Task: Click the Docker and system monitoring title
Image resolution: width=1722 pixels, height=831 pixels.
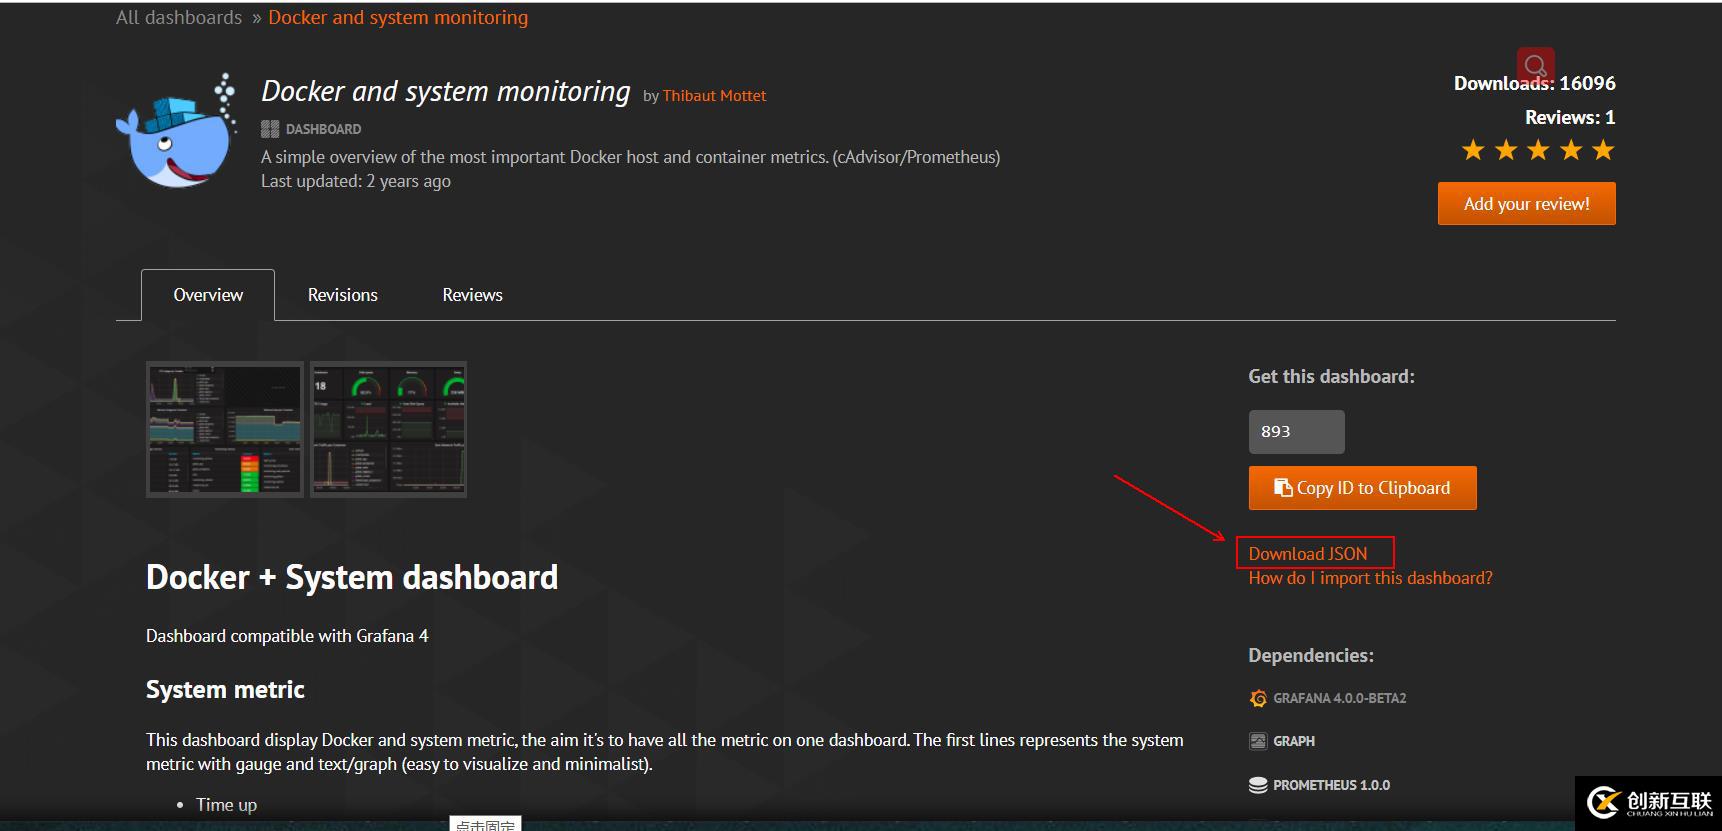Action: click(x=446, y=91)
